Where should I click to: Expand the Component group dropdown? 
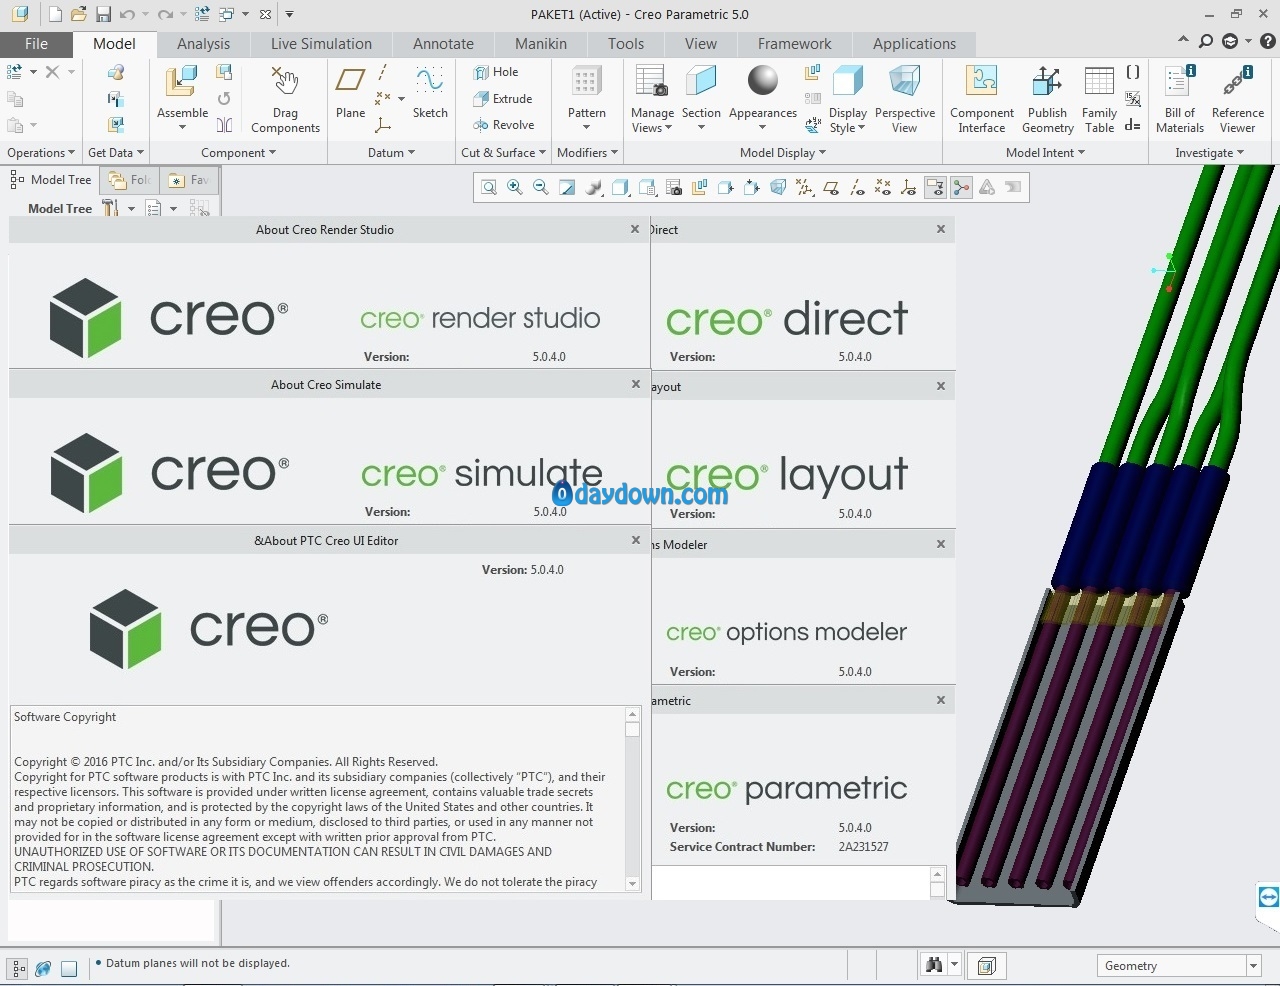pyautogui.click(x=238, y=153)
